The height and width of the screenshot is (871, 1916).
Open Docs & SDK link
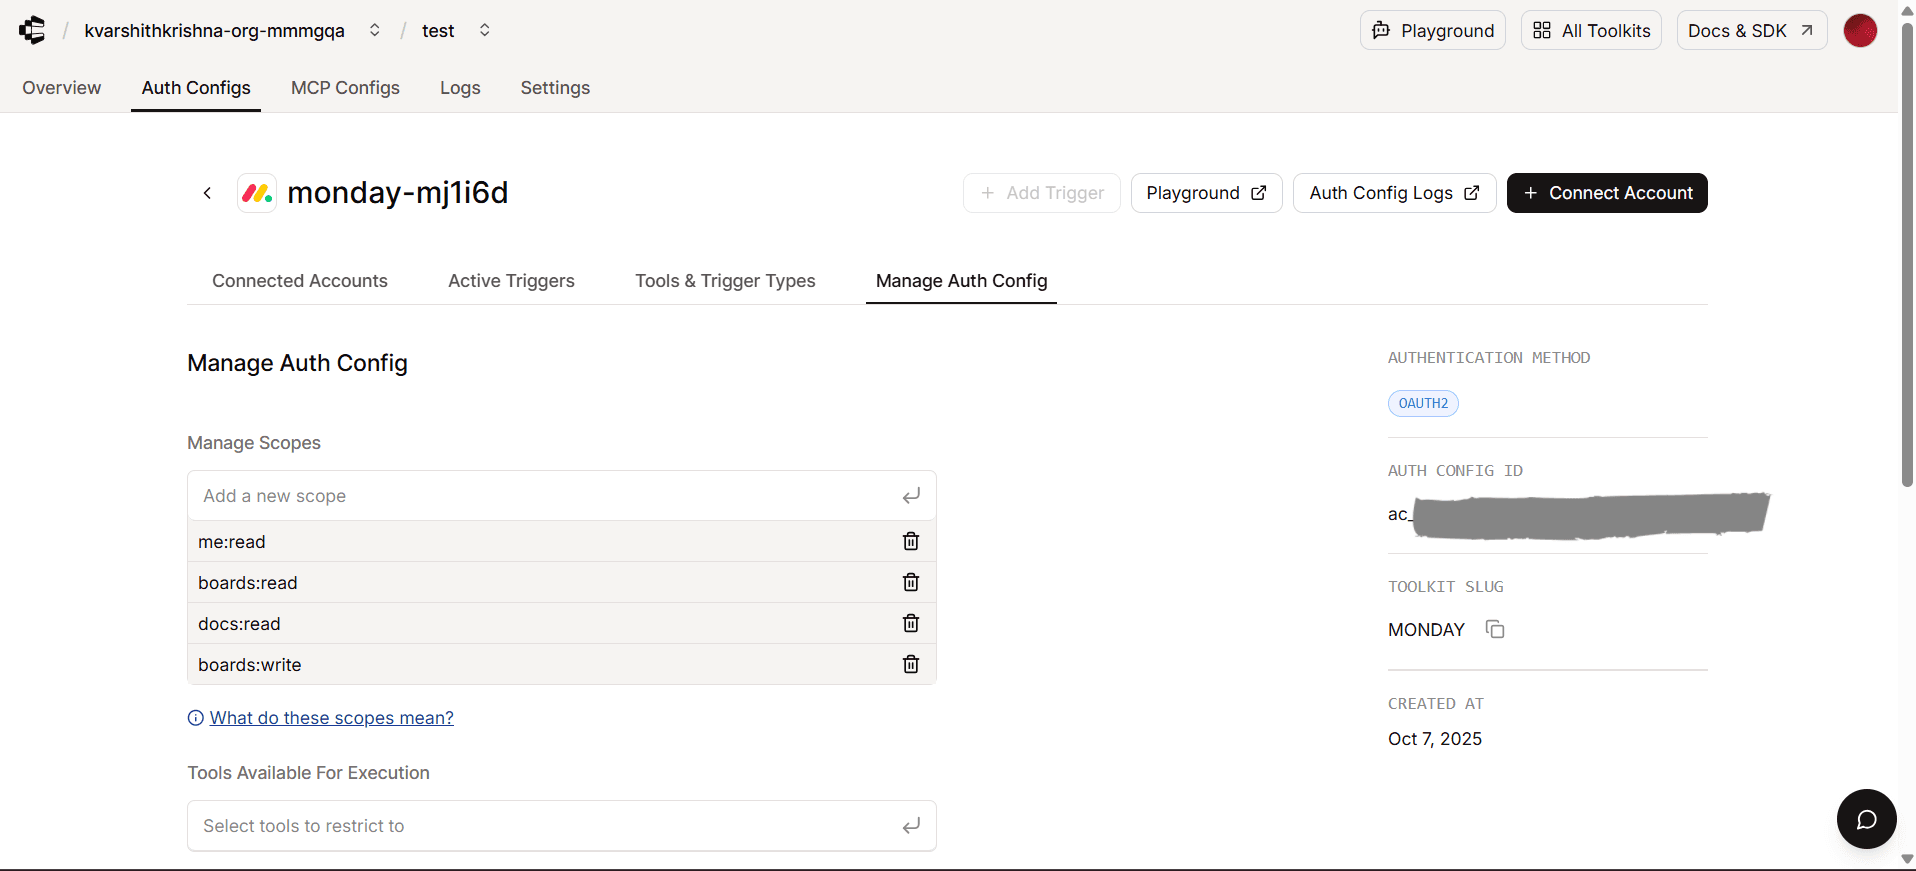[1751, 30]
